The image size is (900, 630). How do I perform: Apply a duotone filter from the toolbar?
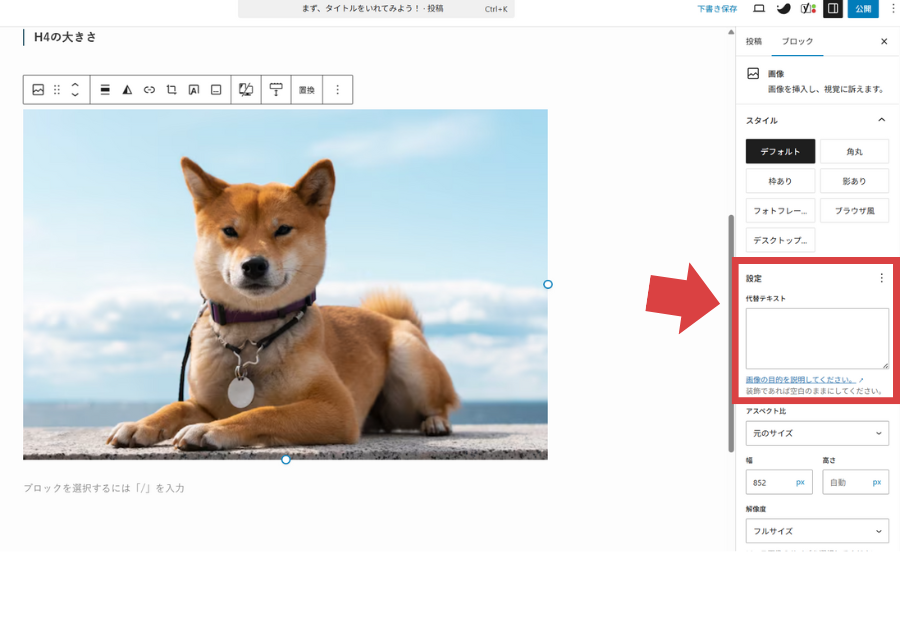click(x=247, y=89)
